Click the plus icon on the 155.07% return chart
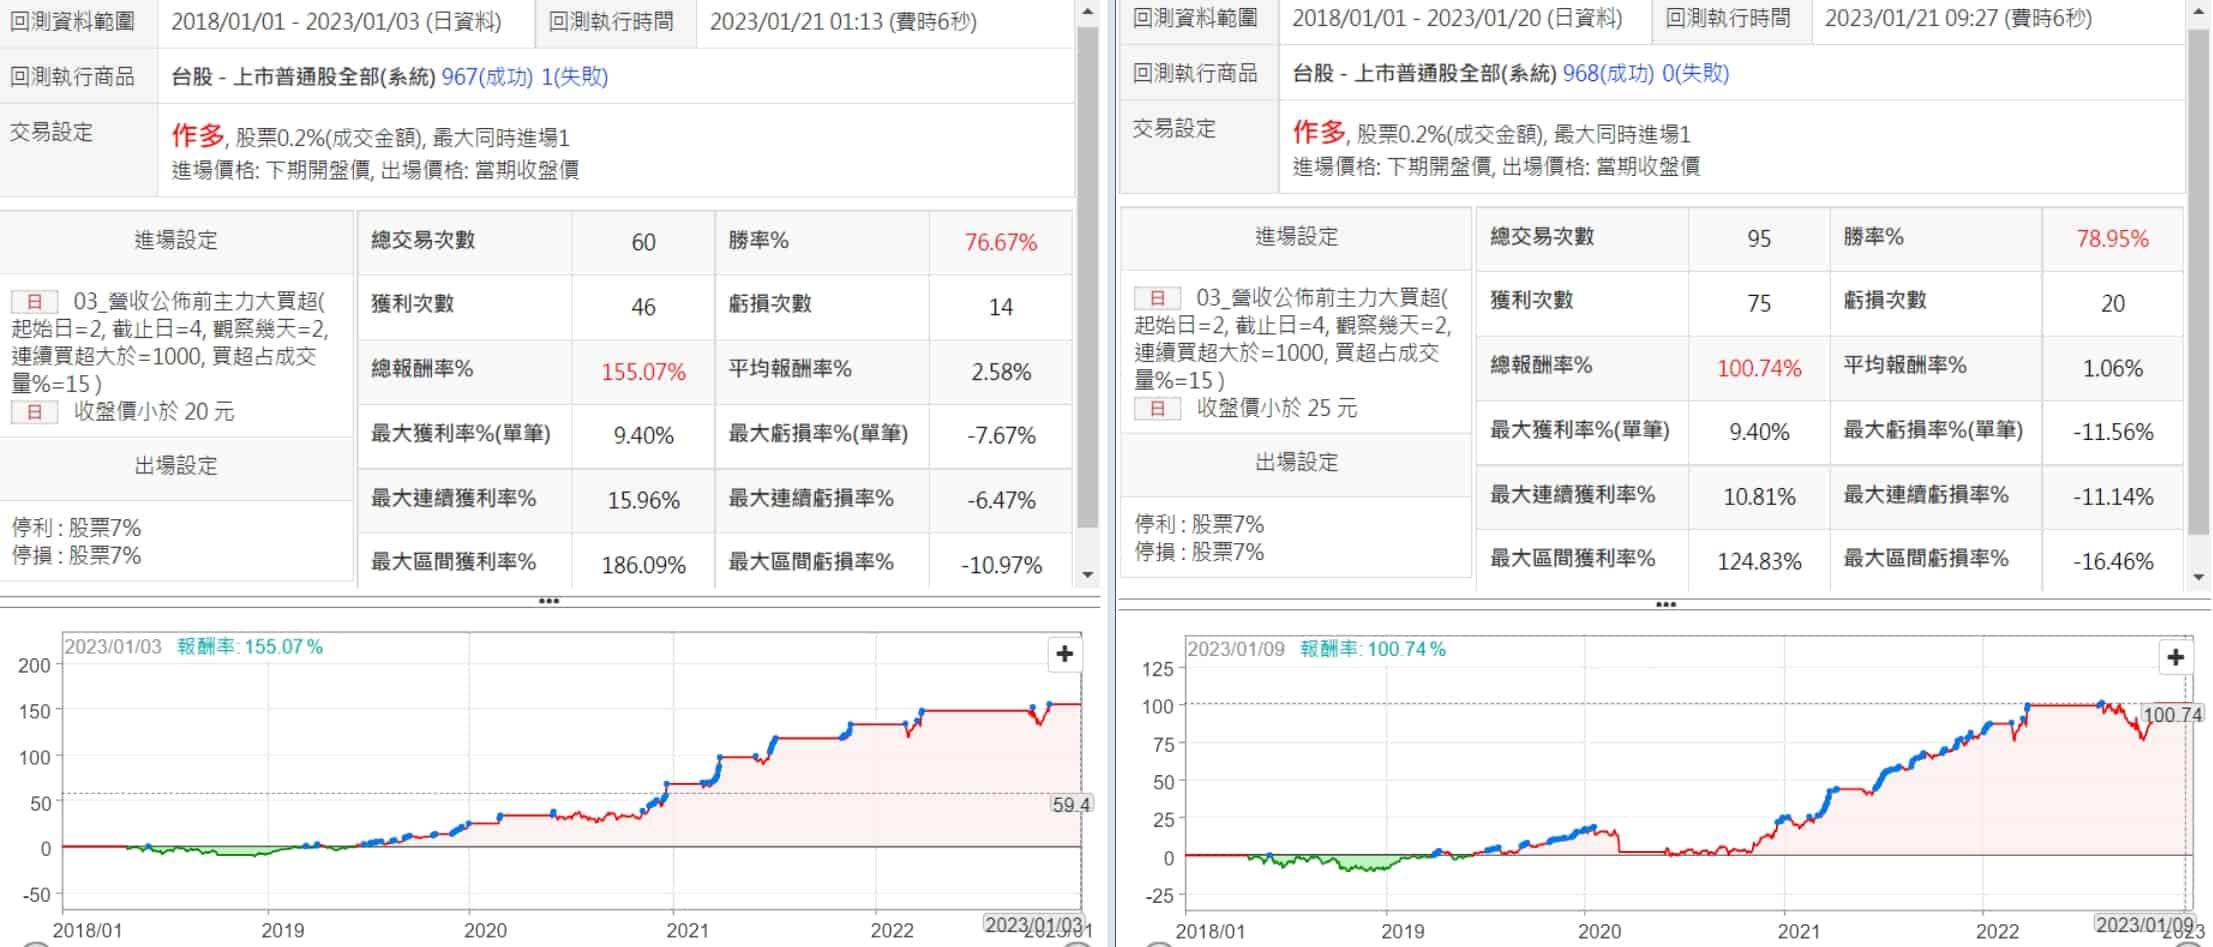This screenshot has height=947, width=2213. [1064, 654]
